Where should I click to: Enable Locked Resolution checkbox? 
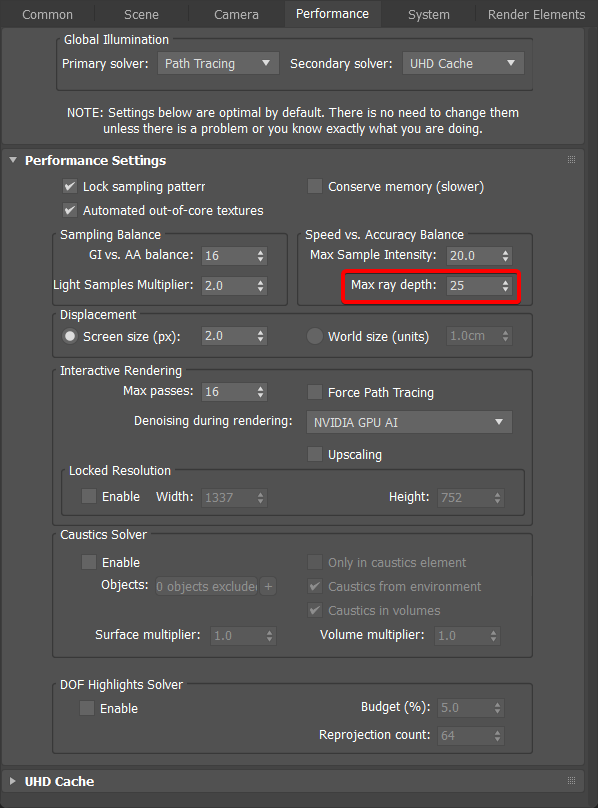pyautogui.click(x=89, y=496)
